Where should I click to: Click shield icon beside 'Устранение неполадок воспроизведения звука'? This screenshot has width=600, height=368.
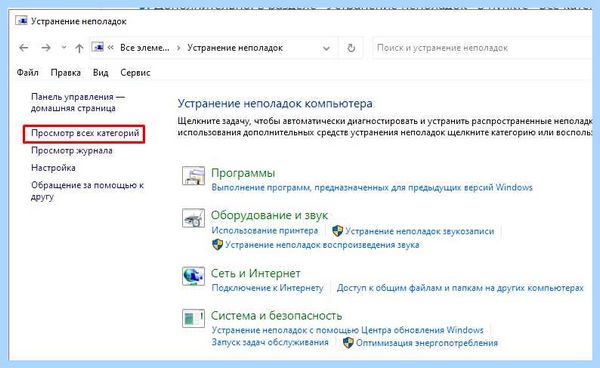(x=217, y=244)
